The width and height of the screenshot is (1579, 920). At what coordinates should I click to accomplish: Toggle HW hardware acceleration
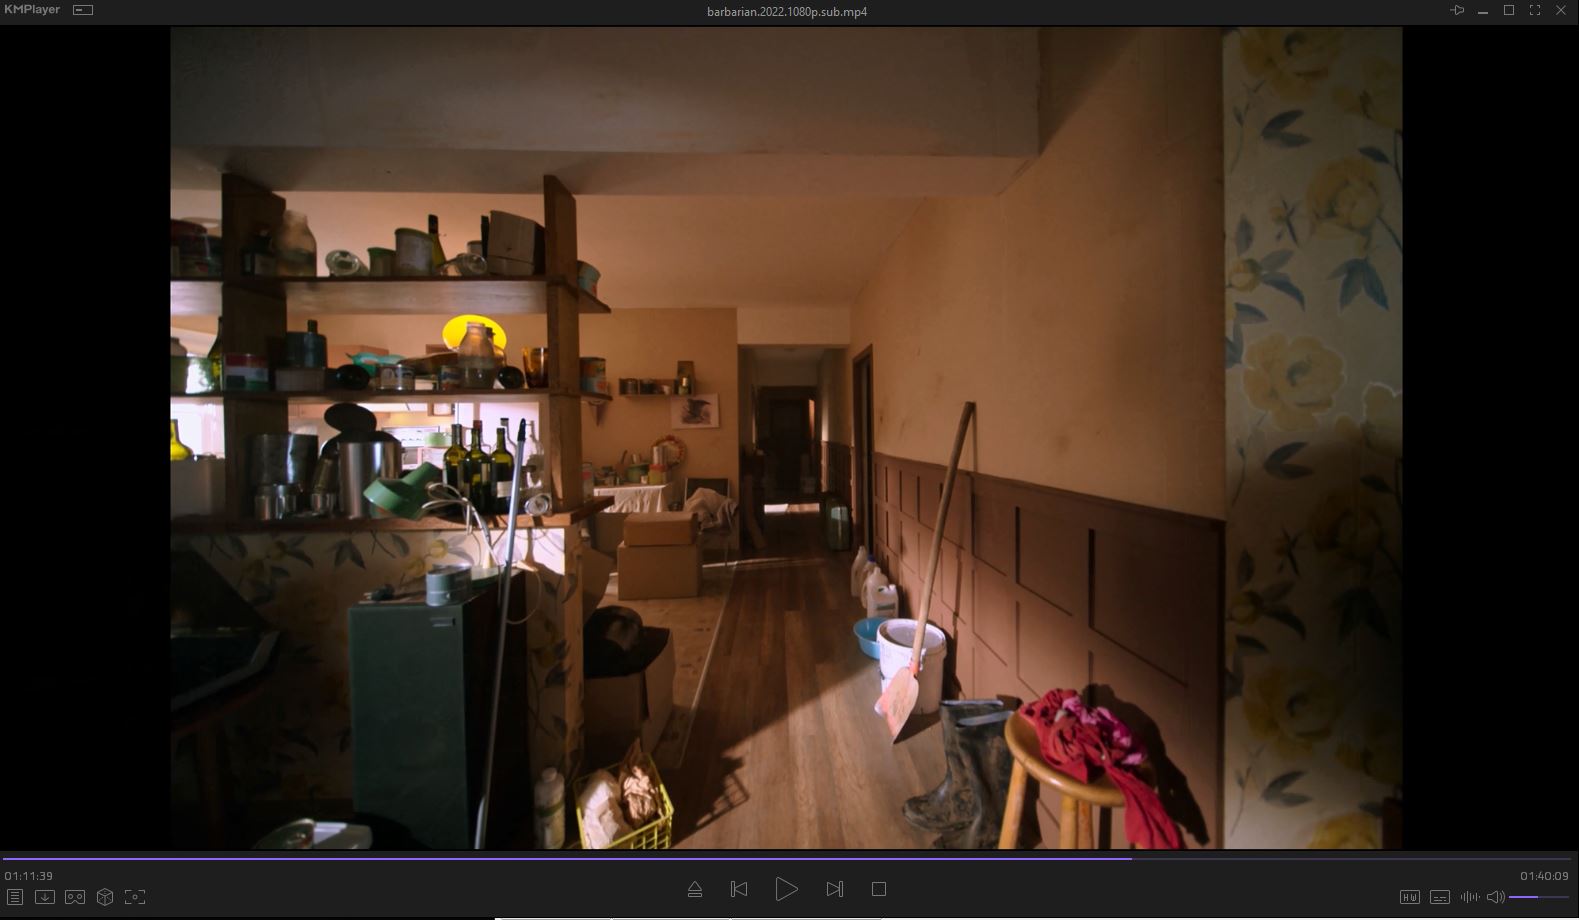[1409, 897]
